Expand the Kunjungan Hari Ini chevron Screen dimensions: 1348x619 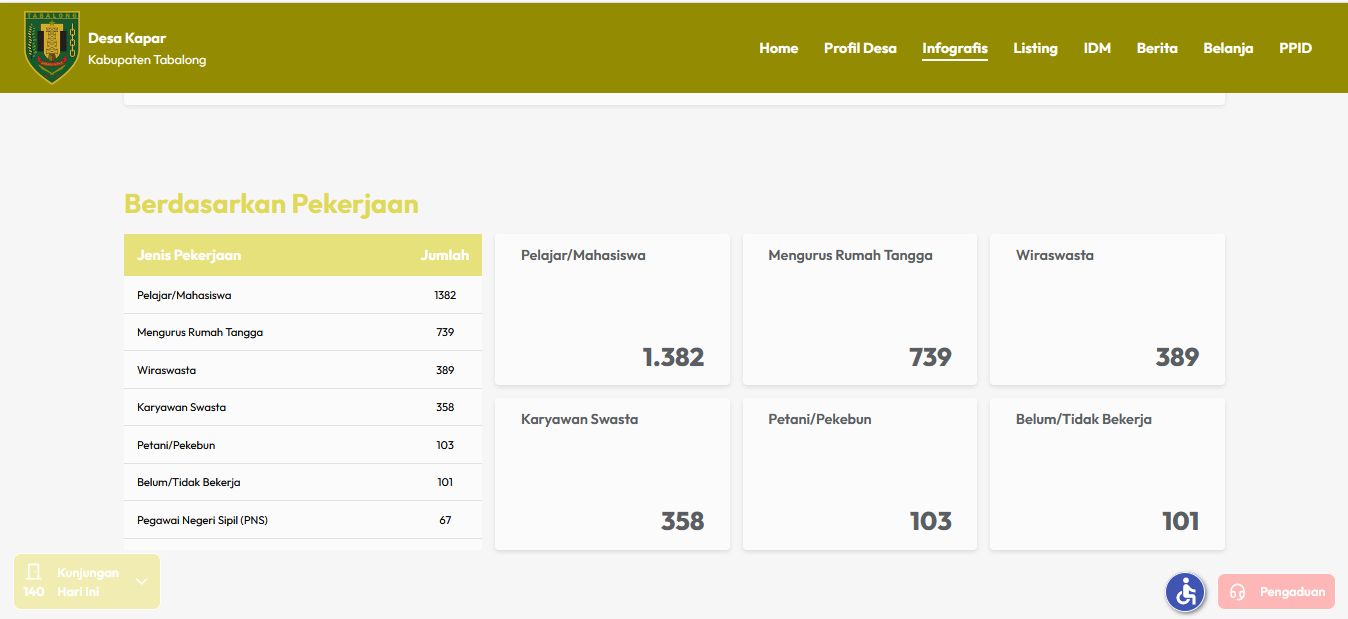[x=141, y=582]
